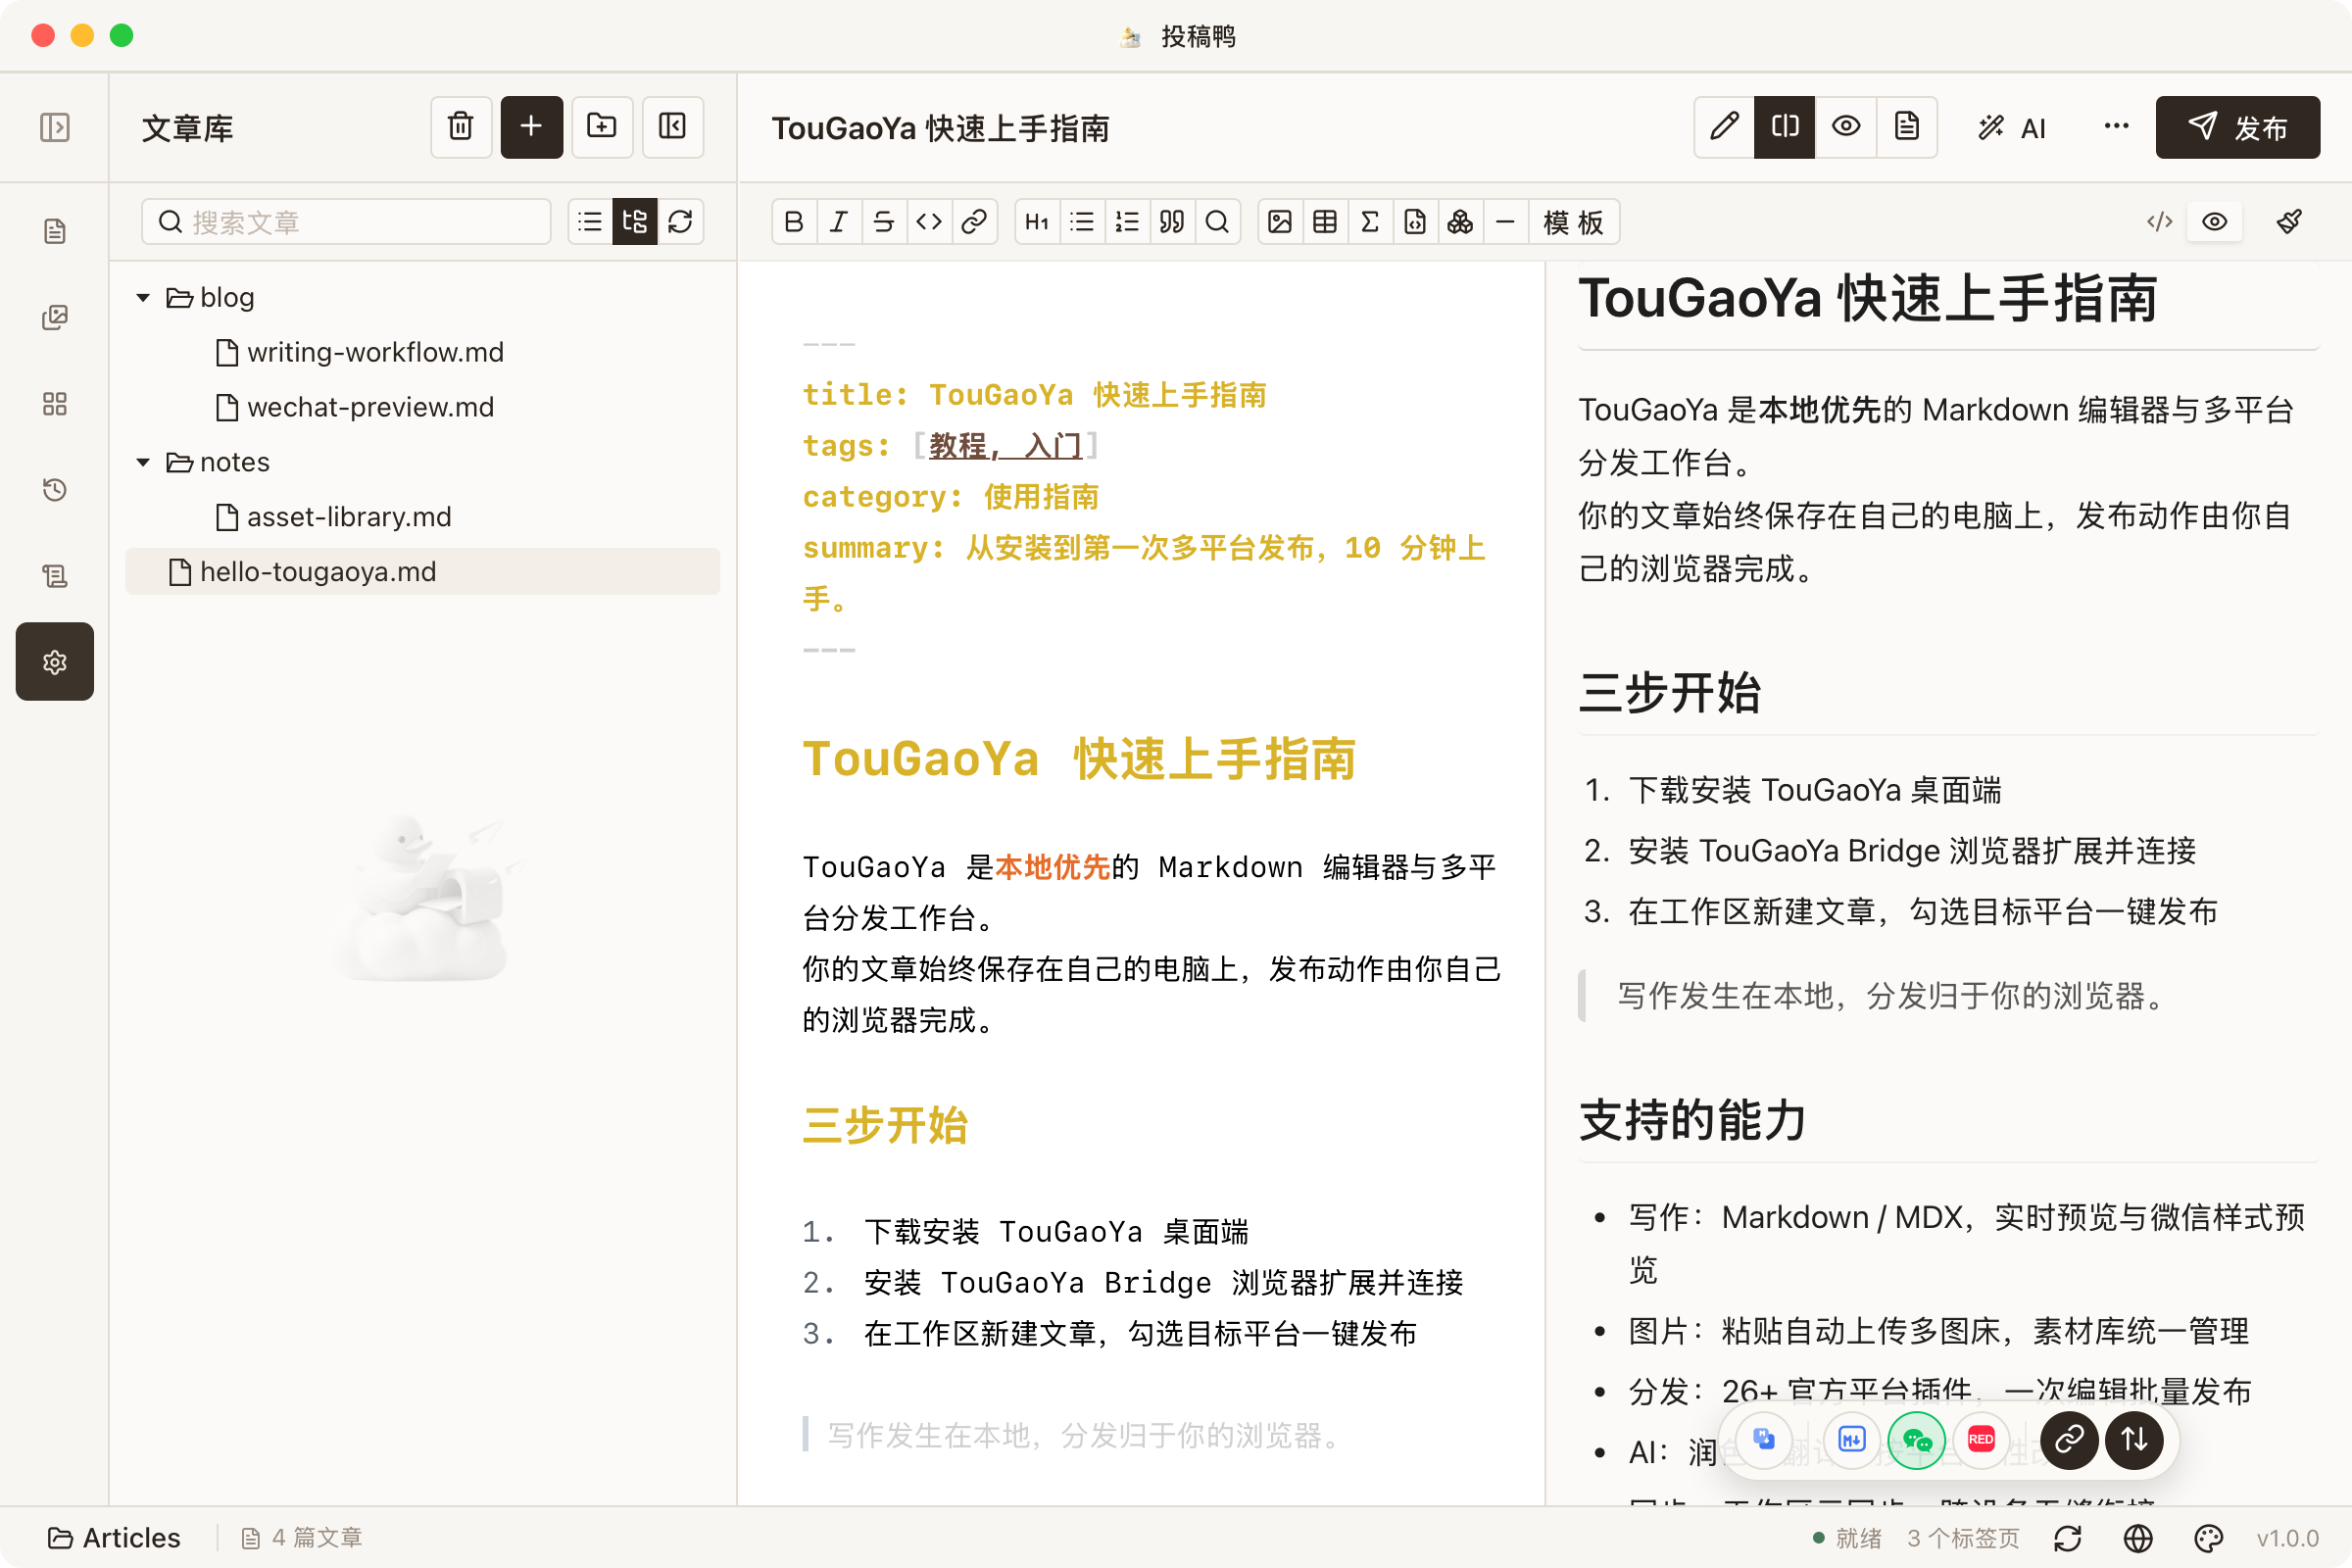Insert inline code with the angle-brackets button
The width and height of the screenshot is (2352, 1568).
[x=929, y=222]
